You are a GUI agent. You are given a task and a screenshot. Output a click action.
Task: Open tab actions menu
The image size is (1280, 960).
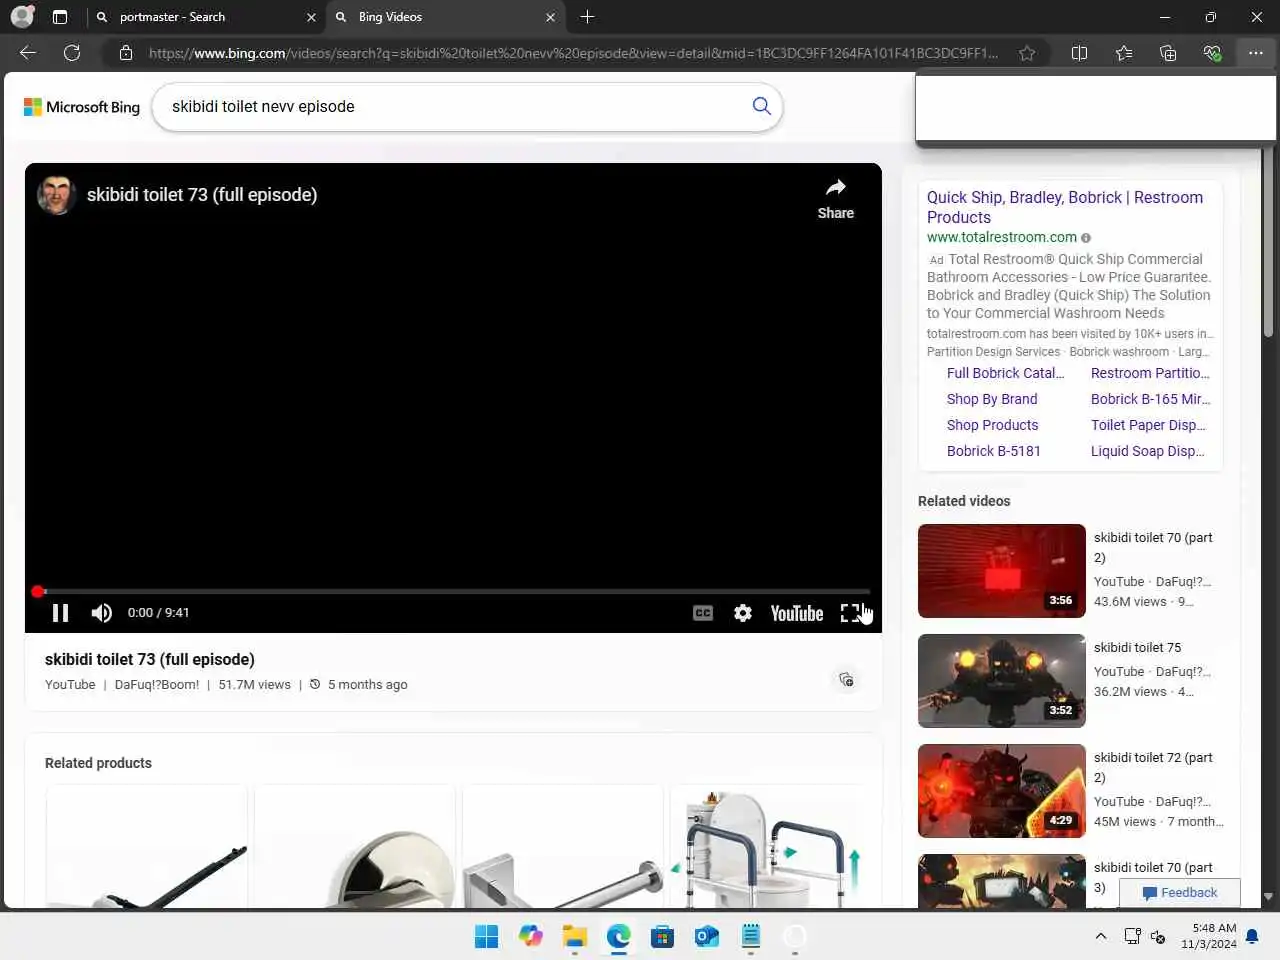[x=60, y=17]
